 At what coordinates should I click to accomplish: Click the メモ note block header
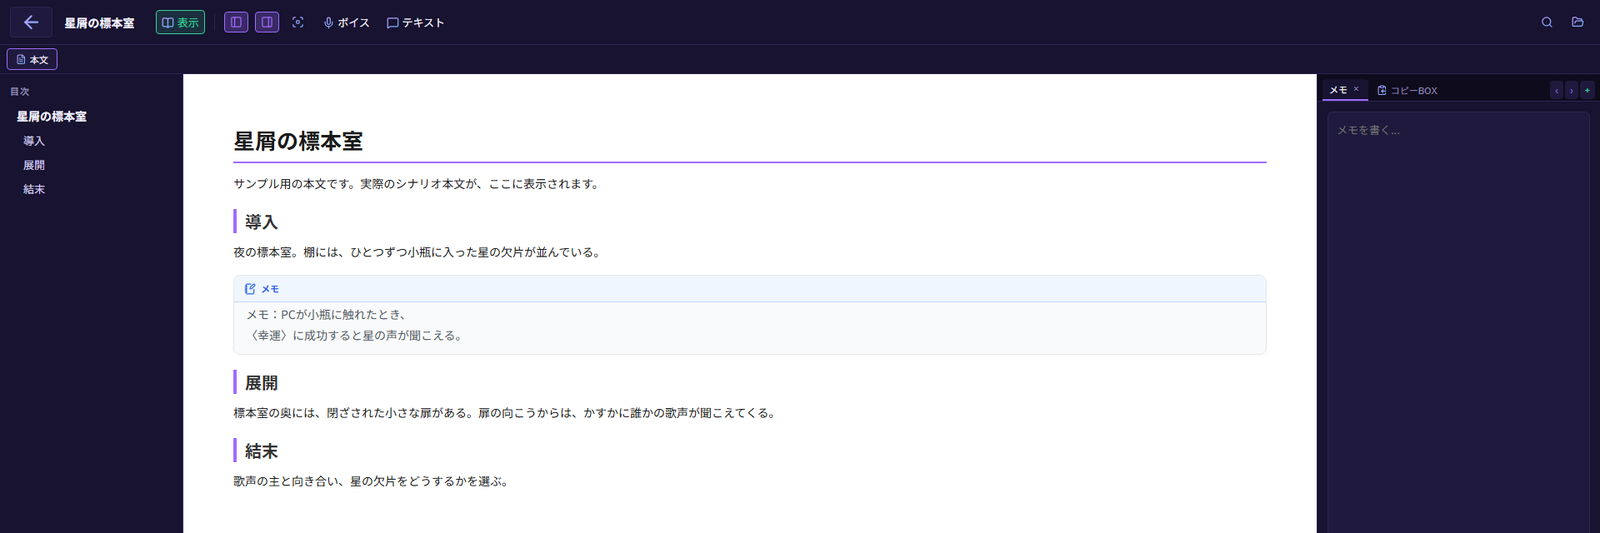click(x=750, y=289)
